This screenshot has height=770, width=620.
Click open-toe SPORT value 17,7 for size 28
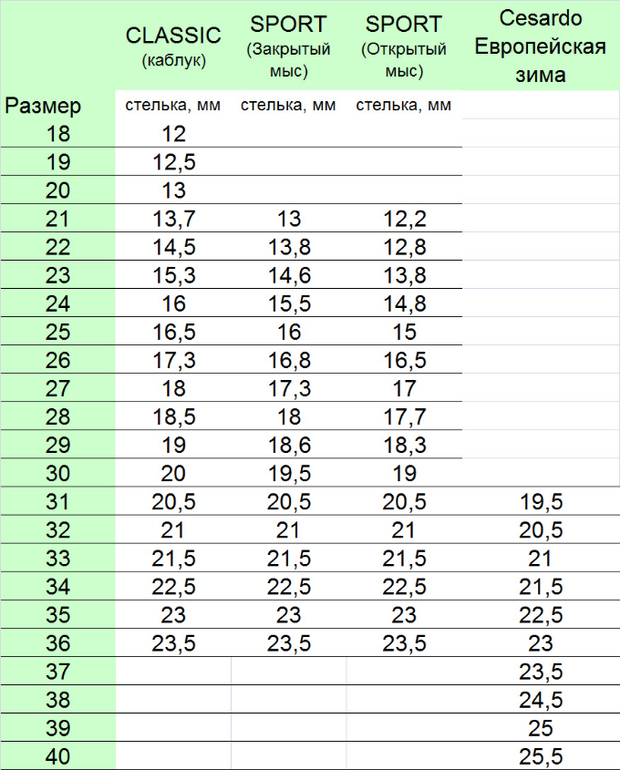pos(404,416)
